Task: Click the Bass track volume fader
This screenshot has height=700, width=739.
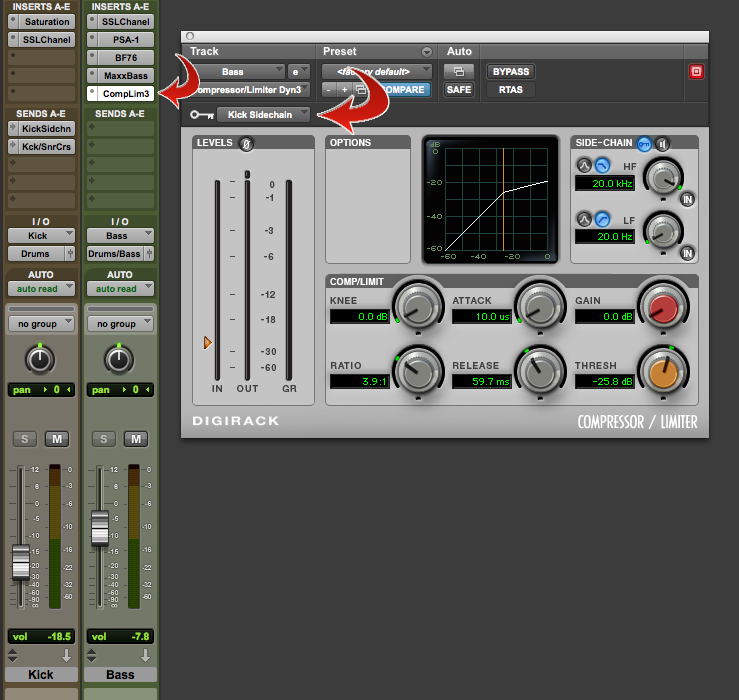Action: click(99, 527)
